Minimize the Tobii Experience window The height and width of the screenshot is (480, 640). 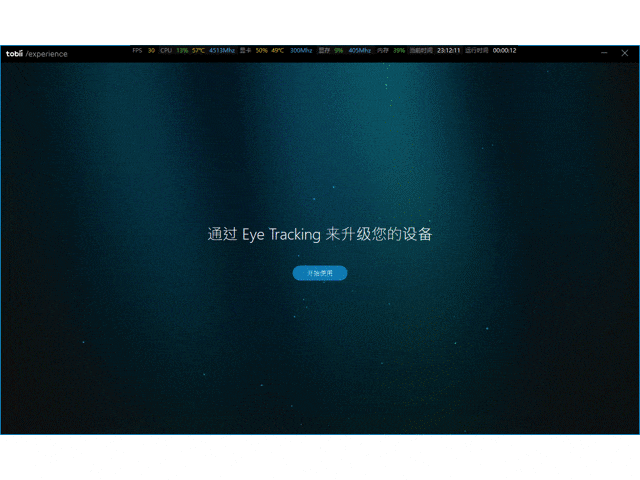point(604,53)
